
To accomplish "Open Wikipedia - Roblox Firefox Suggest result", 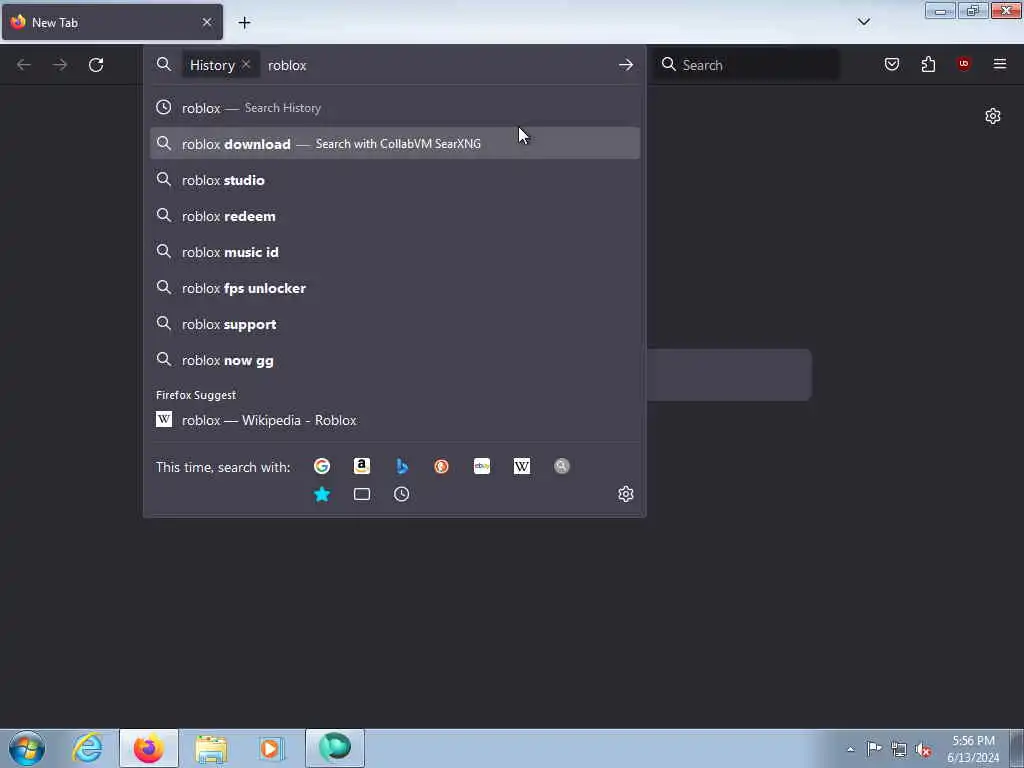I will [x=394, y=420].
